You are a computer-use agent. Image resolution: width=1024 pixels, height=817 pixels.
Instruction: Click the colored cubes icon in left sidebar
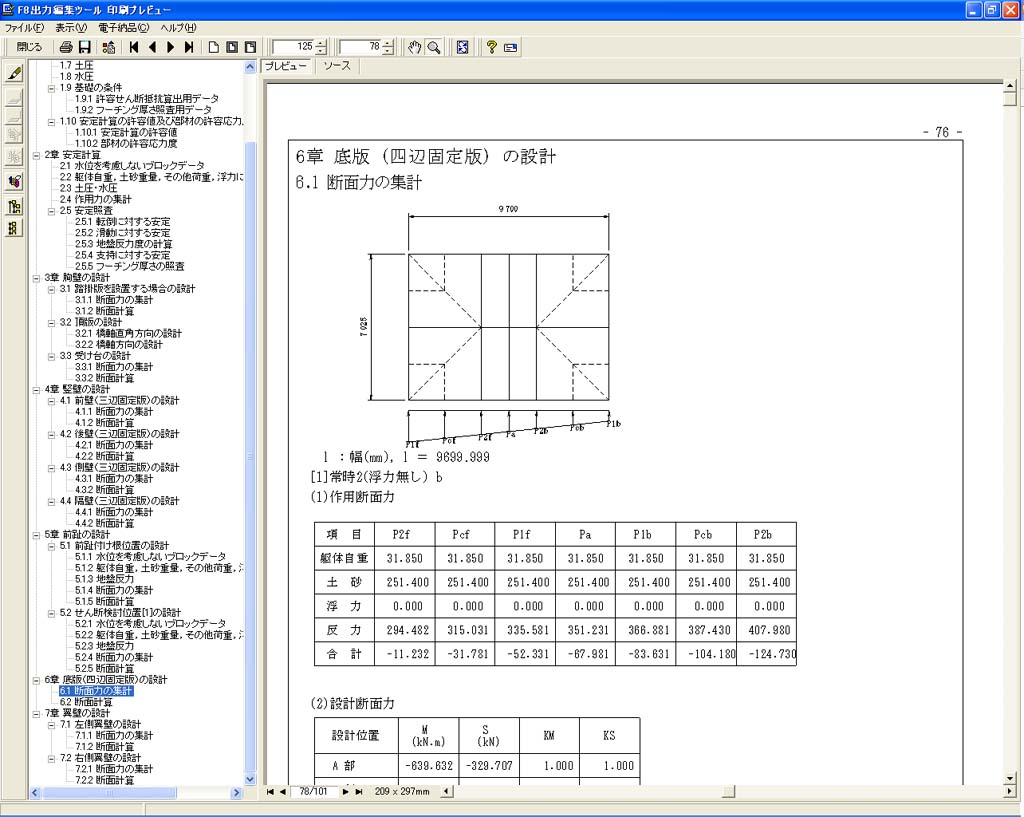(14, 182)
